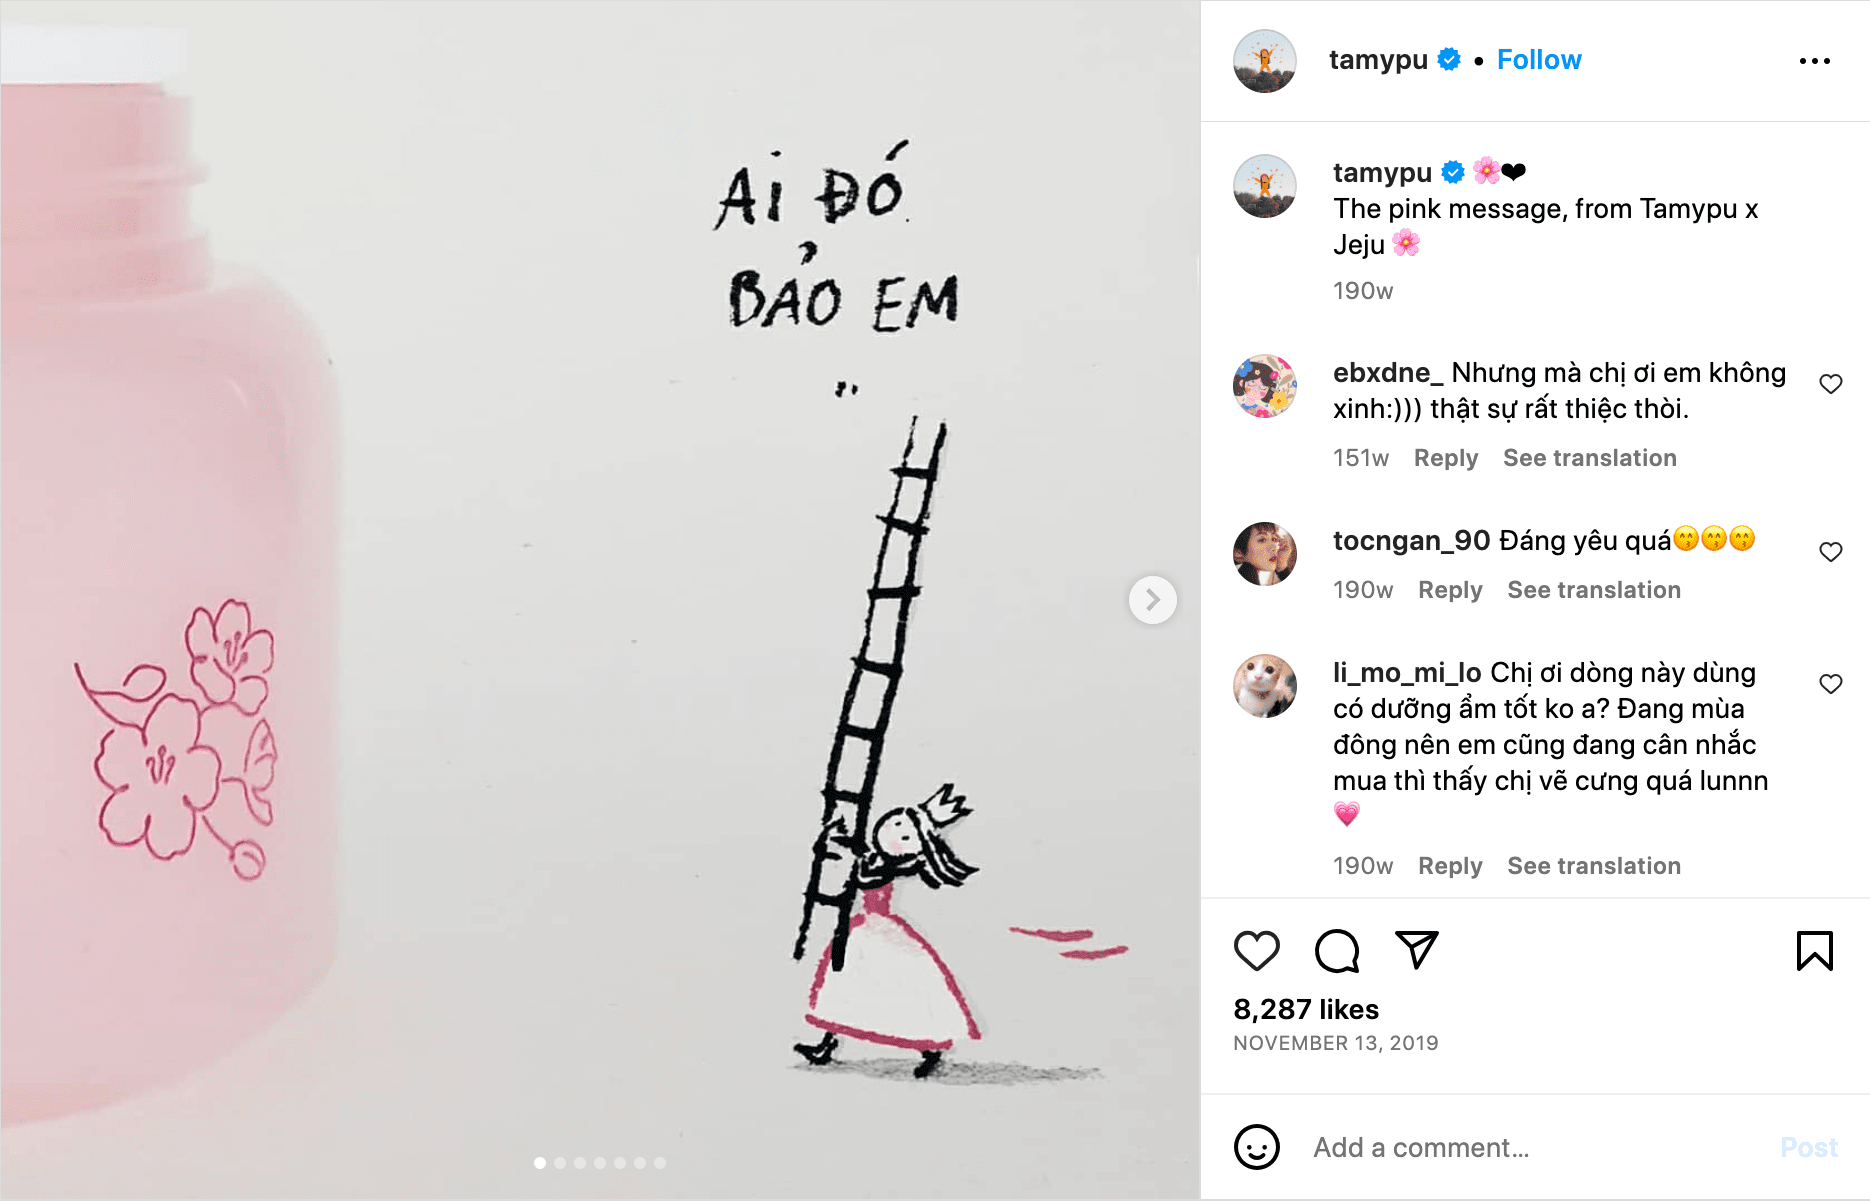Viewport: 1870px width, 1202px height.
Task: Follow the tamypu account
Action: pyautogui.click(x=1539, y=60)
